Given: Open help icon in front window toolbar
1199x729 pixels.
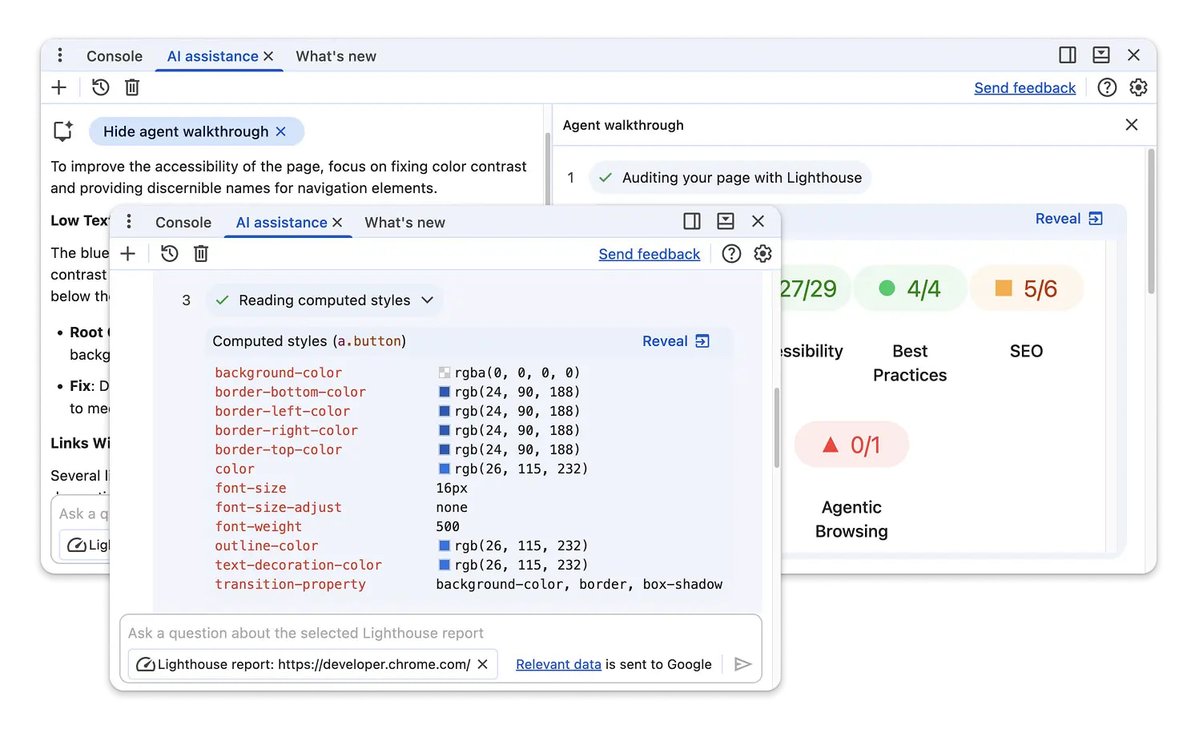Looking at the screenshot, I should pos(731,253).
